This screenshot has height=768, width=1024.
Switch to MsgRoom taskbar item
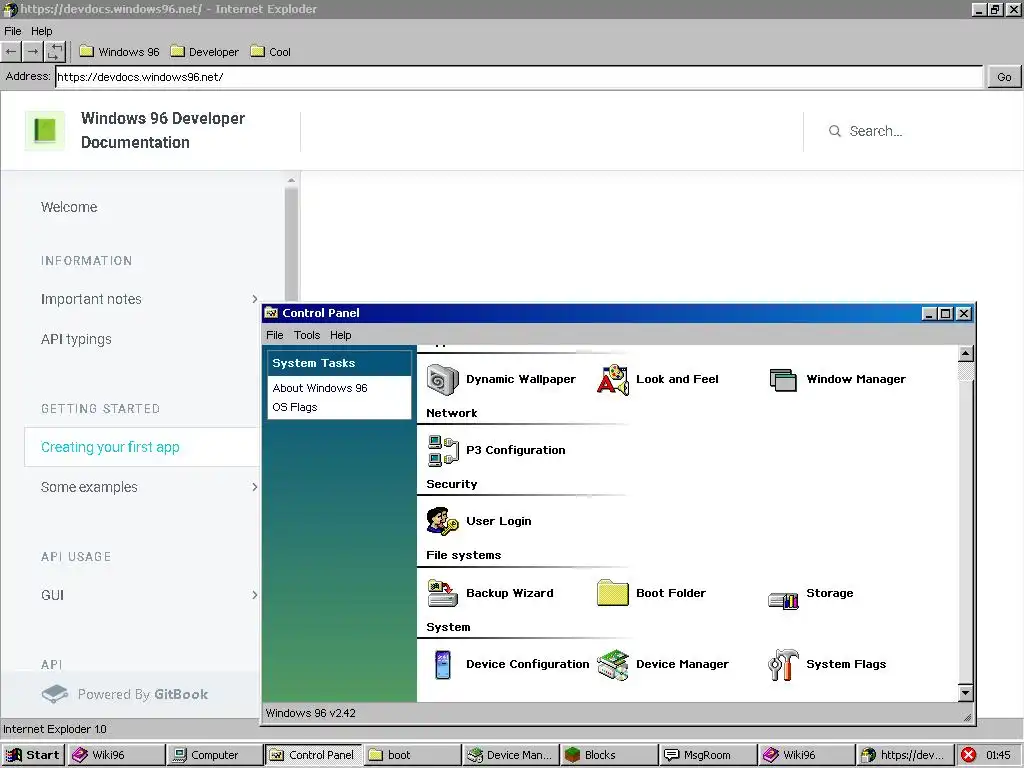[707, 755]
